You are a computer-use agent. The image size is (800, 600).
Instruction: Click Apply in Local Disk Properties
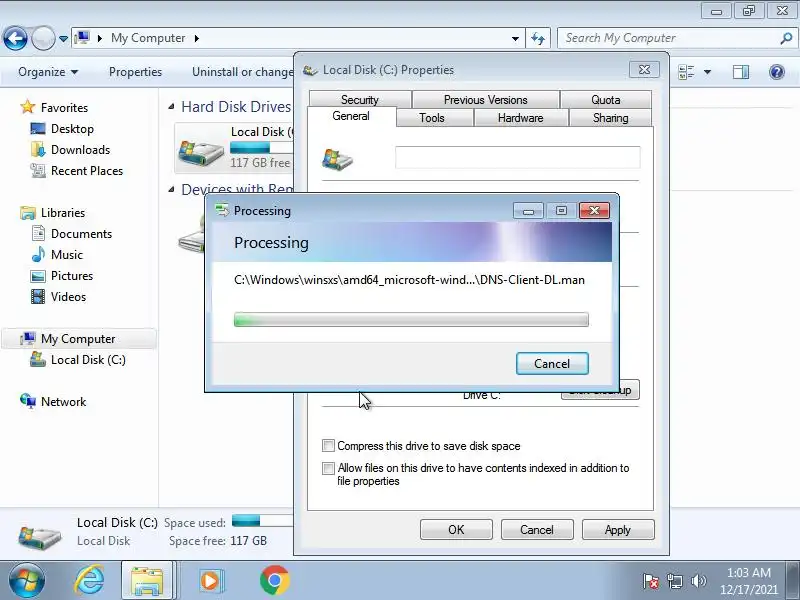coord(618,530)
